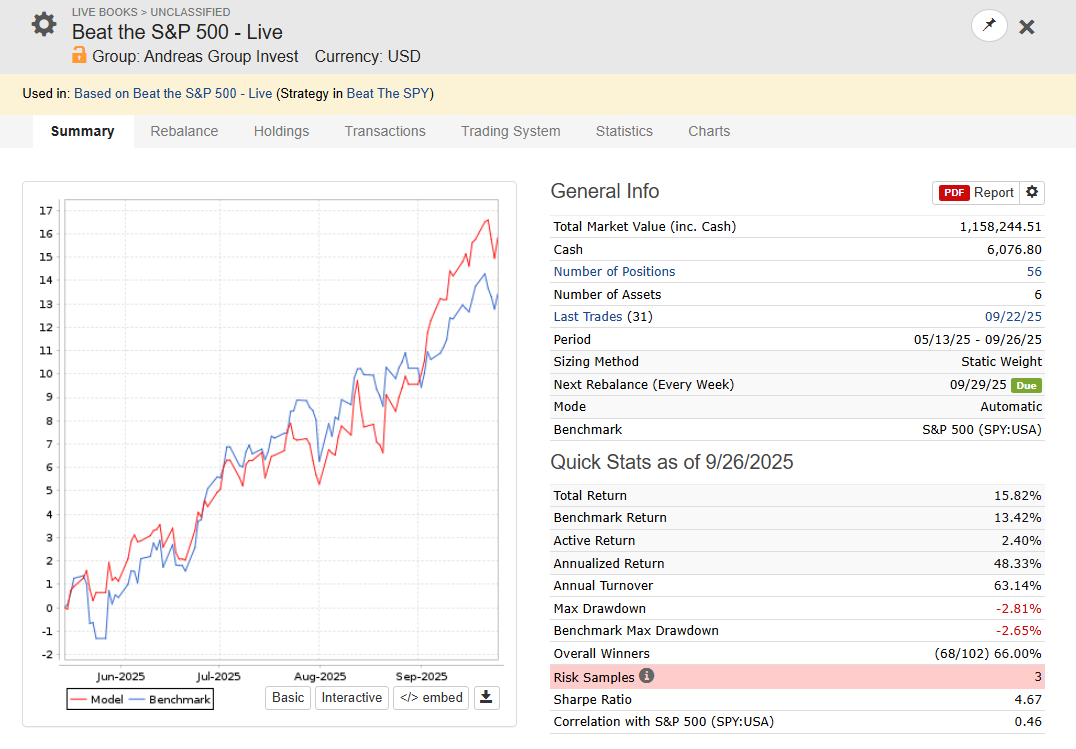This screenshot has width=1076, height=749.
Task: Click the Active Return 2.40% value
Action: (1021, 541)
